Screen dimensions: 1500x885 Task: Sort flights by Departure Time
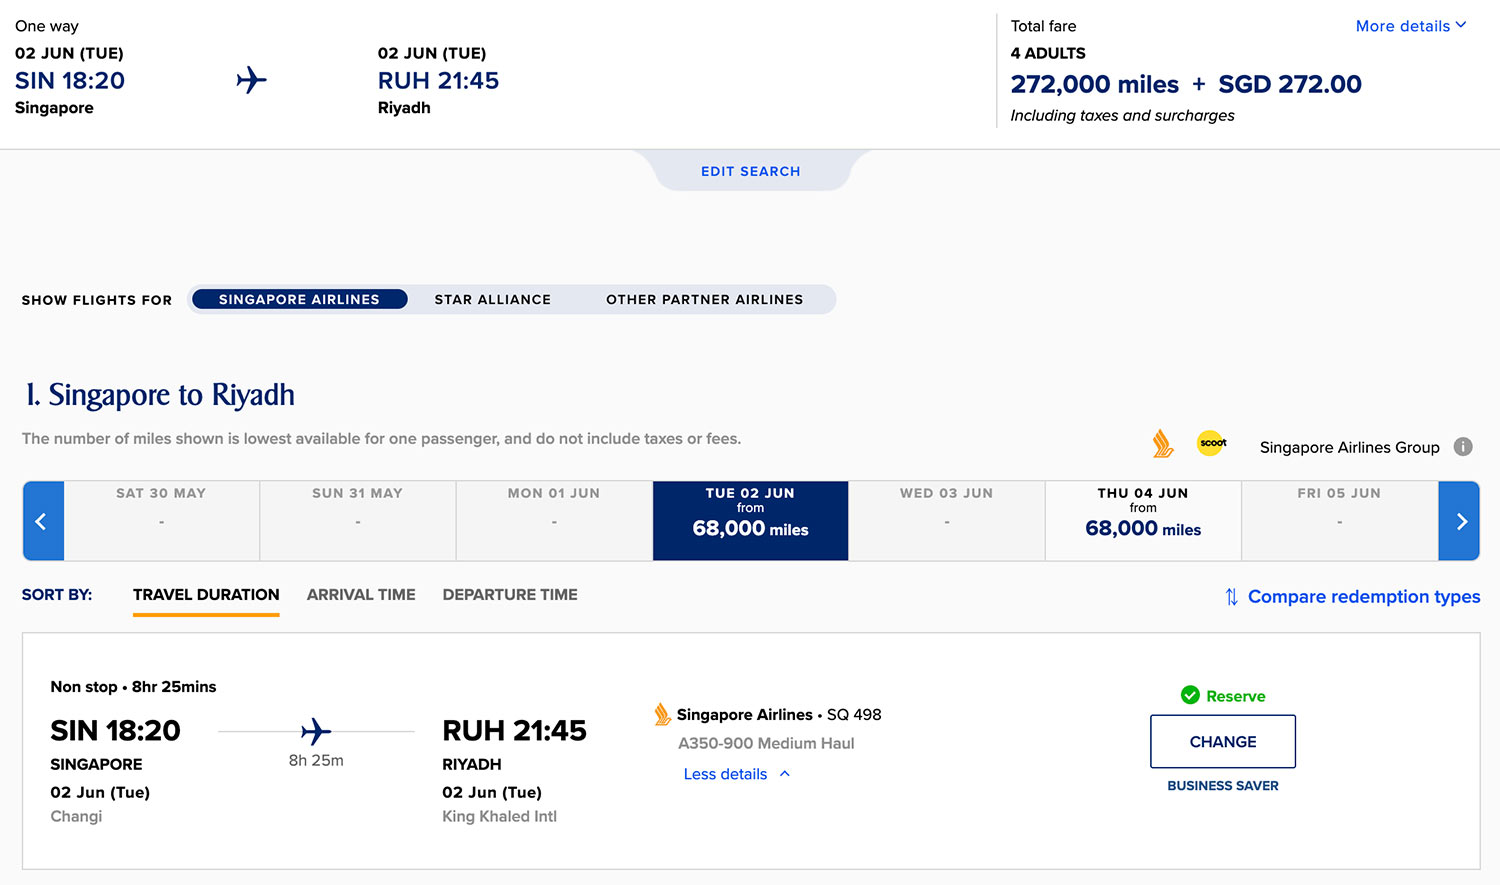point(510,594)
